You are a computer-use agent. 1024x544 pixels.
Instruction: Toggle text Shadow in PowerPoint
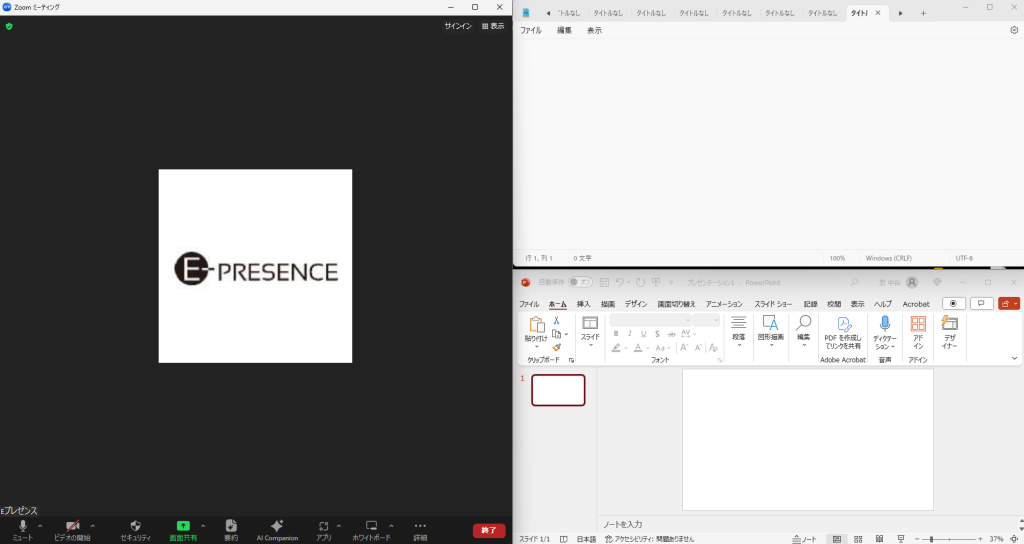tap(657, 334)
